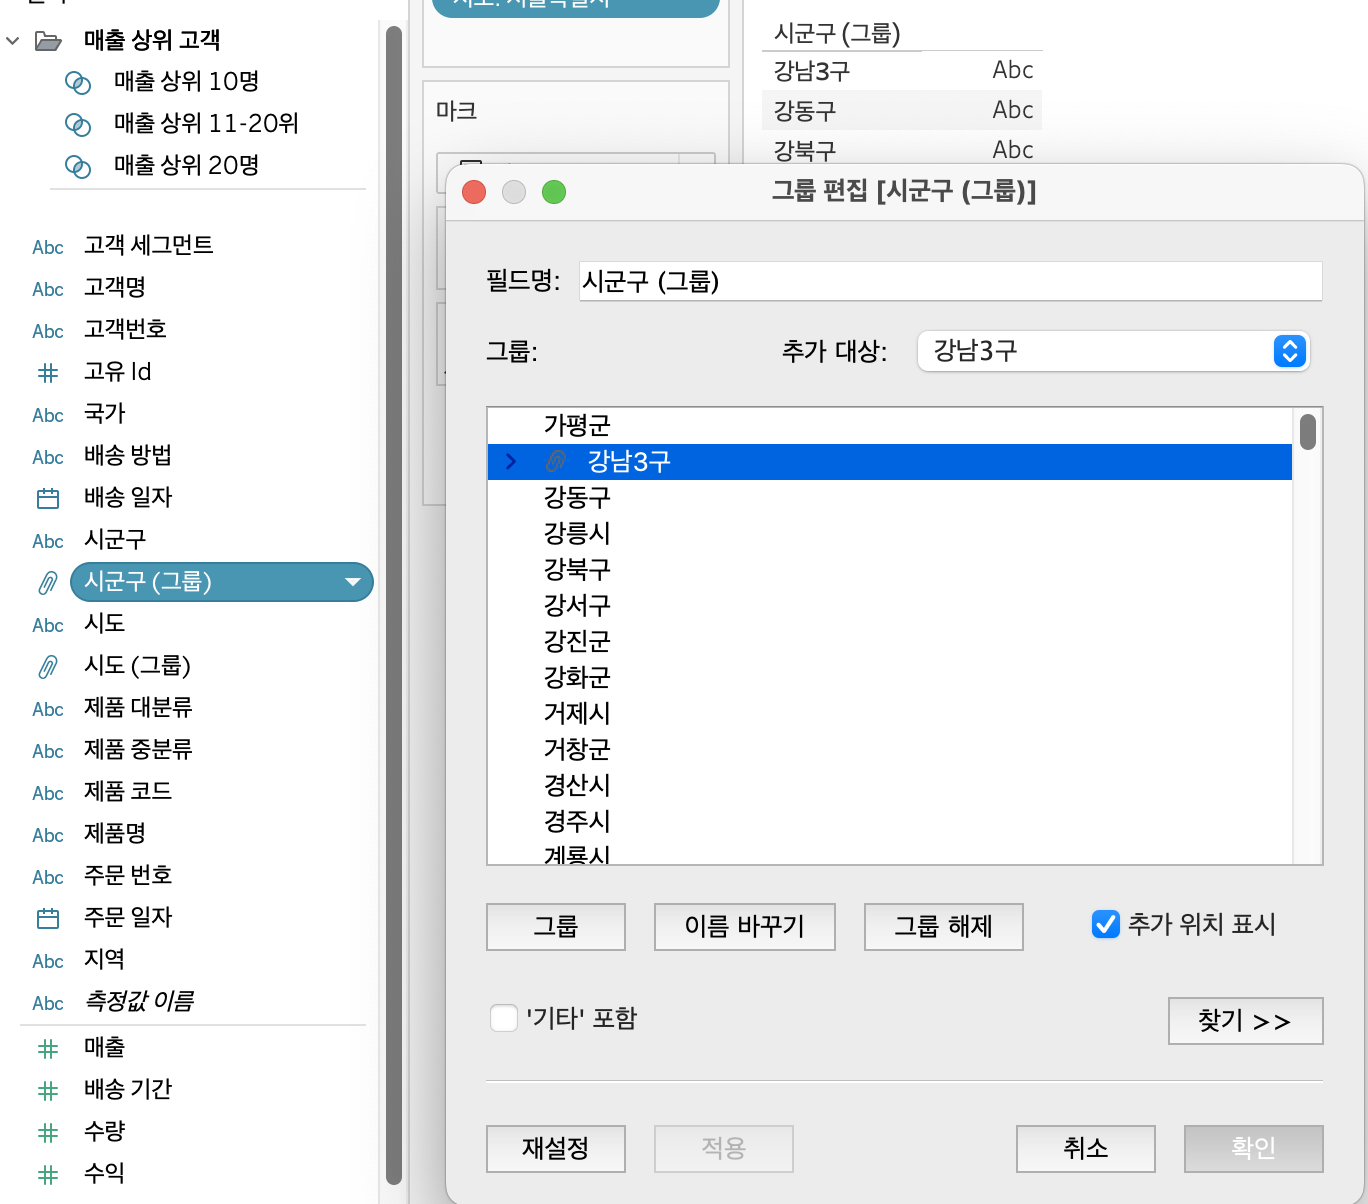Open the 시군구 (그룹) field dropdown arrow
The width and height of the screenshot is (1368, 1204).
pyautogui.click(x=352, y=582)
